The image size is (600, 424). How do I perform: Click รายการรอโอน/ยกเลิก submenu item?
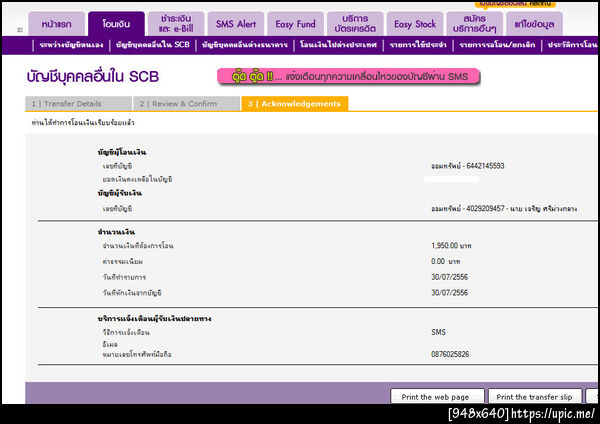pyautogui.click(x=497, y=45)
